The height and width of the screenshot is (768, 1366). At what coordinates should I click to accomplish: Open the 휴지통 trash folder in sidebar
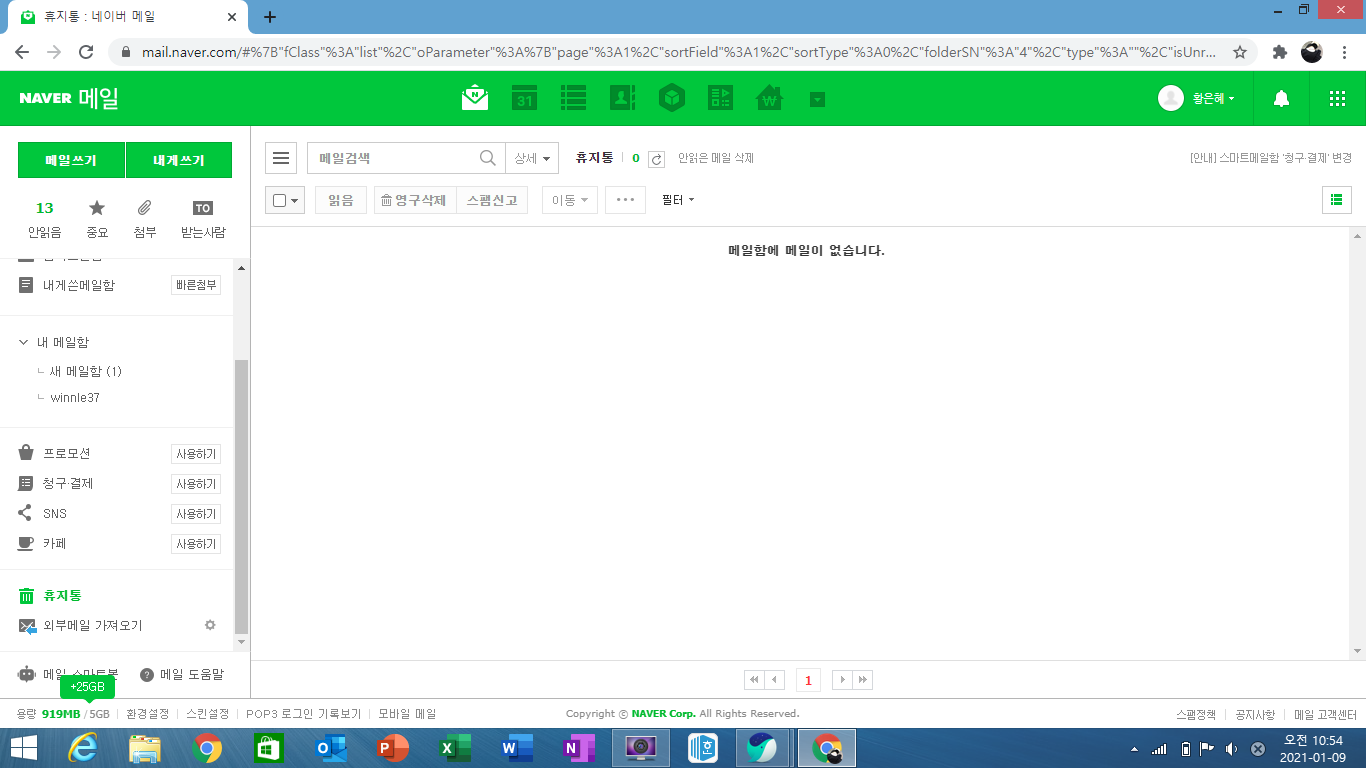point(62,596)
